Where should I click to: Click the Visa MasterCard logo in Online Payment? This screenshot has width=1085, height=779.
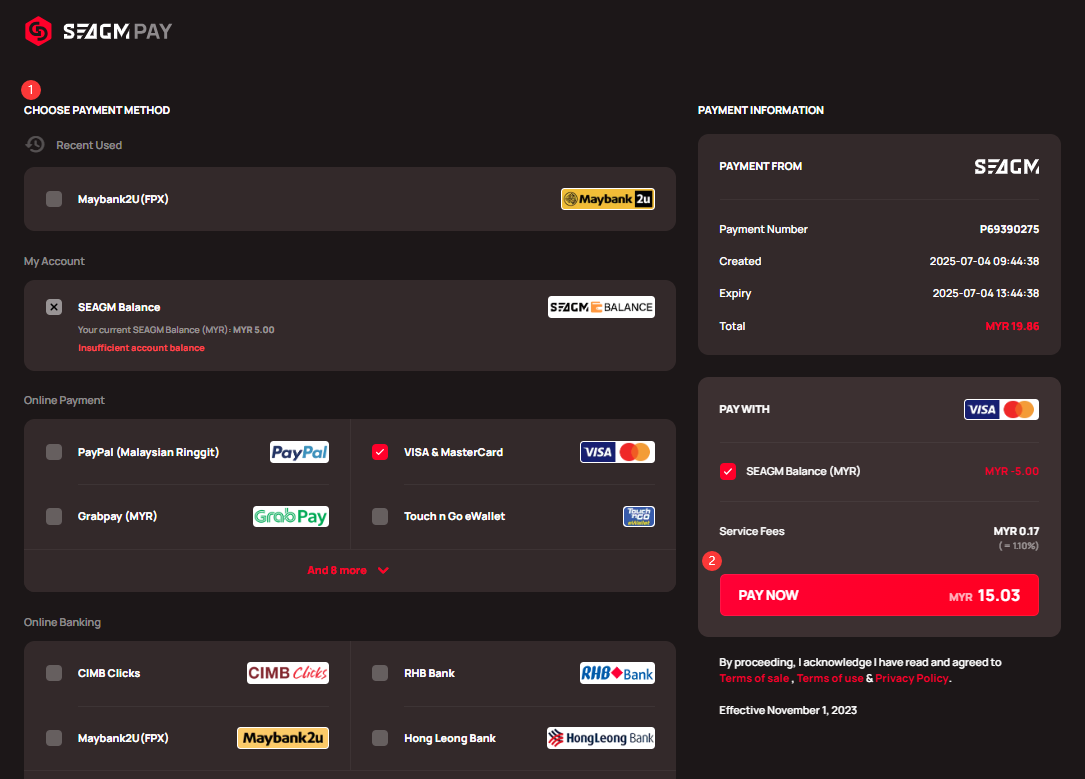tap(617, 452)
